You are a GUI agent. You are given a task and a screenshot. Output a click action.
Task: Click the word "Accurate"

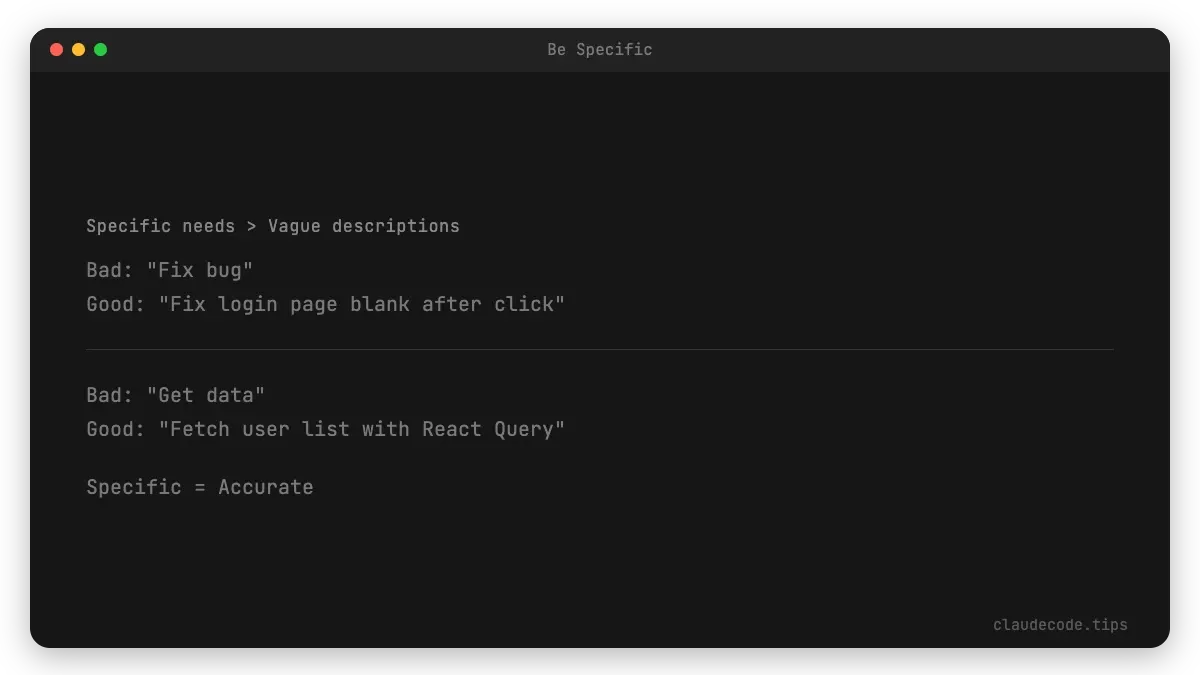coord(265,487)
